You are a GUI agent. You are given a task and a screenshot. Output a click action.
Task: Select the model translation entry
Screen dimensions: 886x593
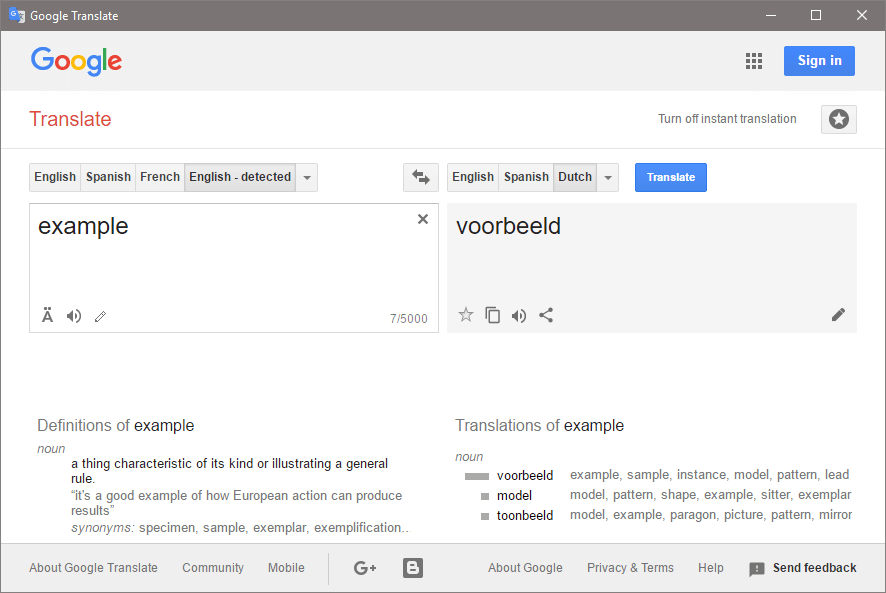click(514, 496)
